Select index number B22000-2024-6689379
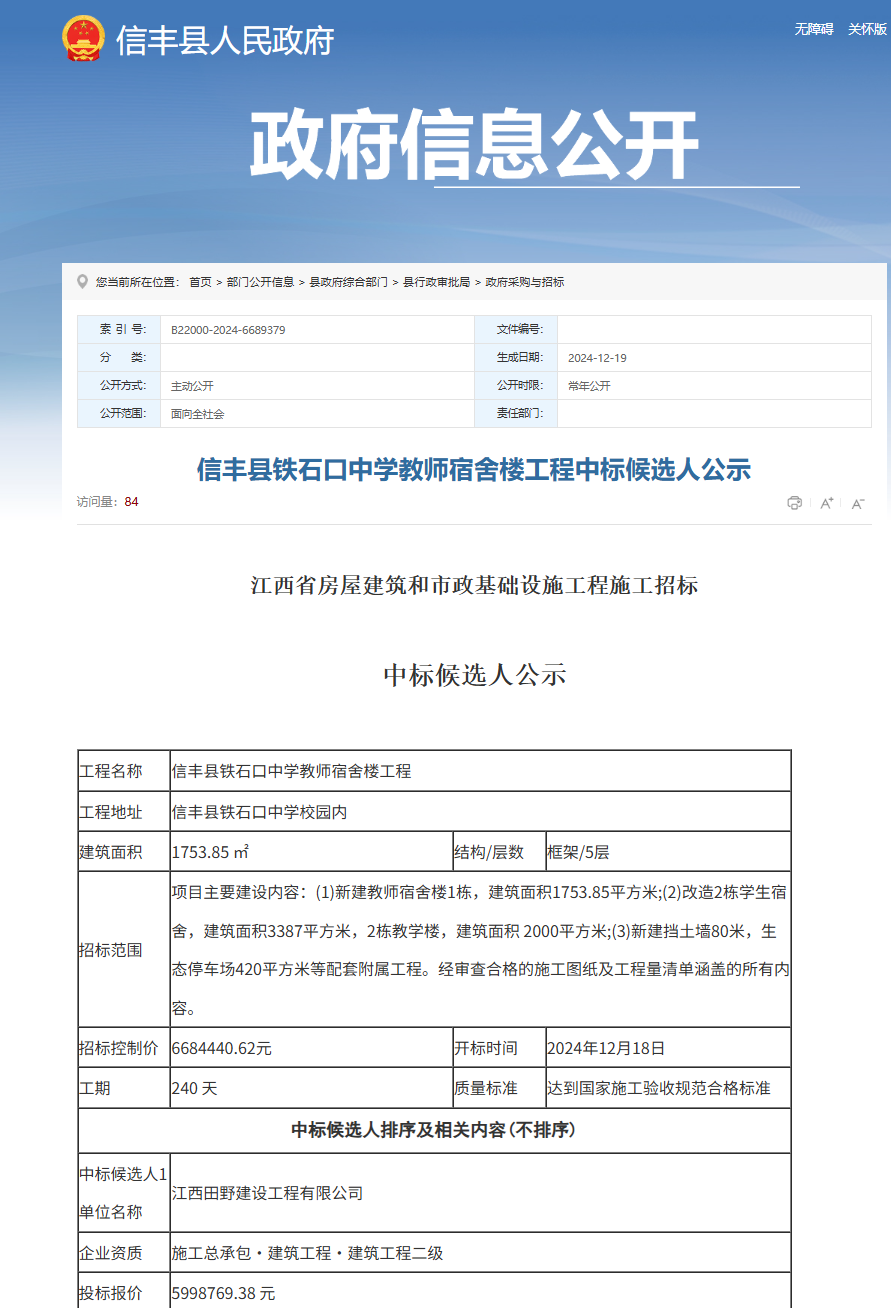Image resolution: width=891 pixels, height=1308 pixels. [x=228, y=330]
